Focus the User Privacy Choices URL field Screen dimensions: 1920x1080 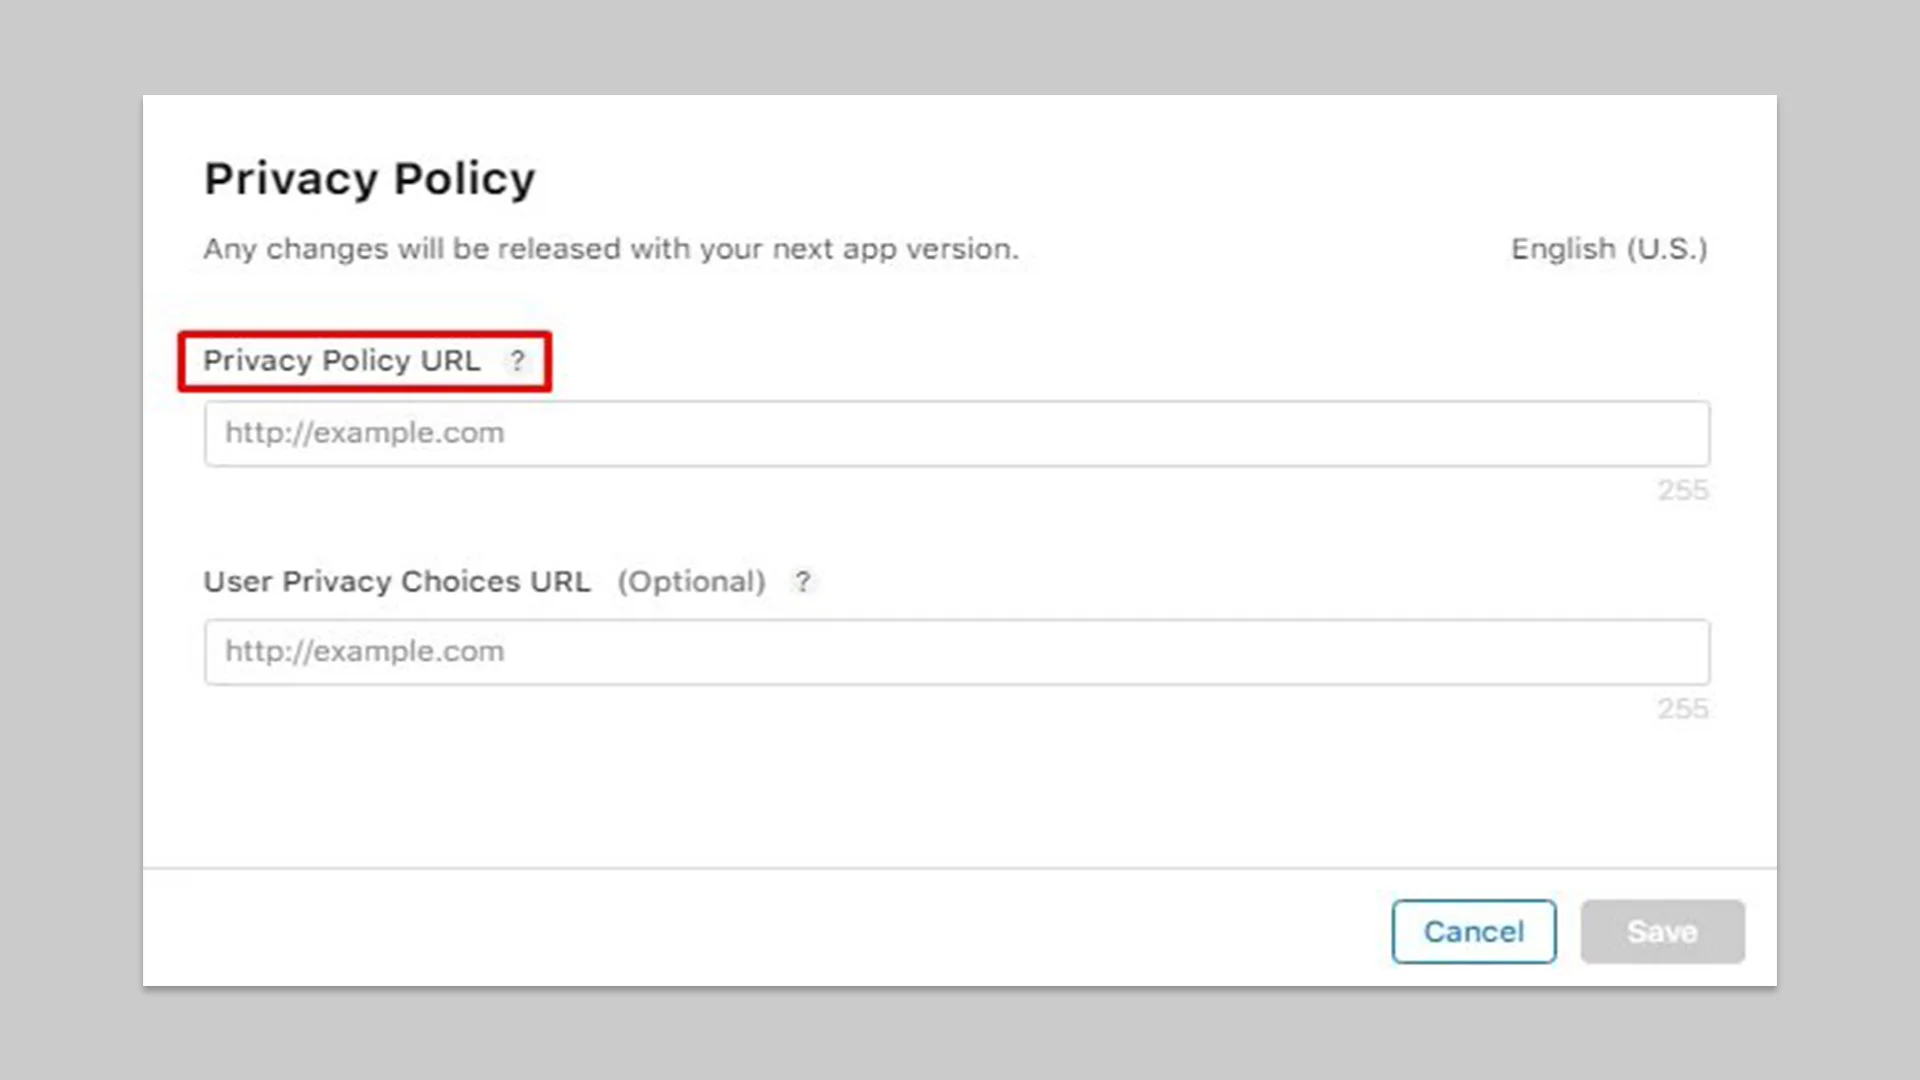[956, 652]
